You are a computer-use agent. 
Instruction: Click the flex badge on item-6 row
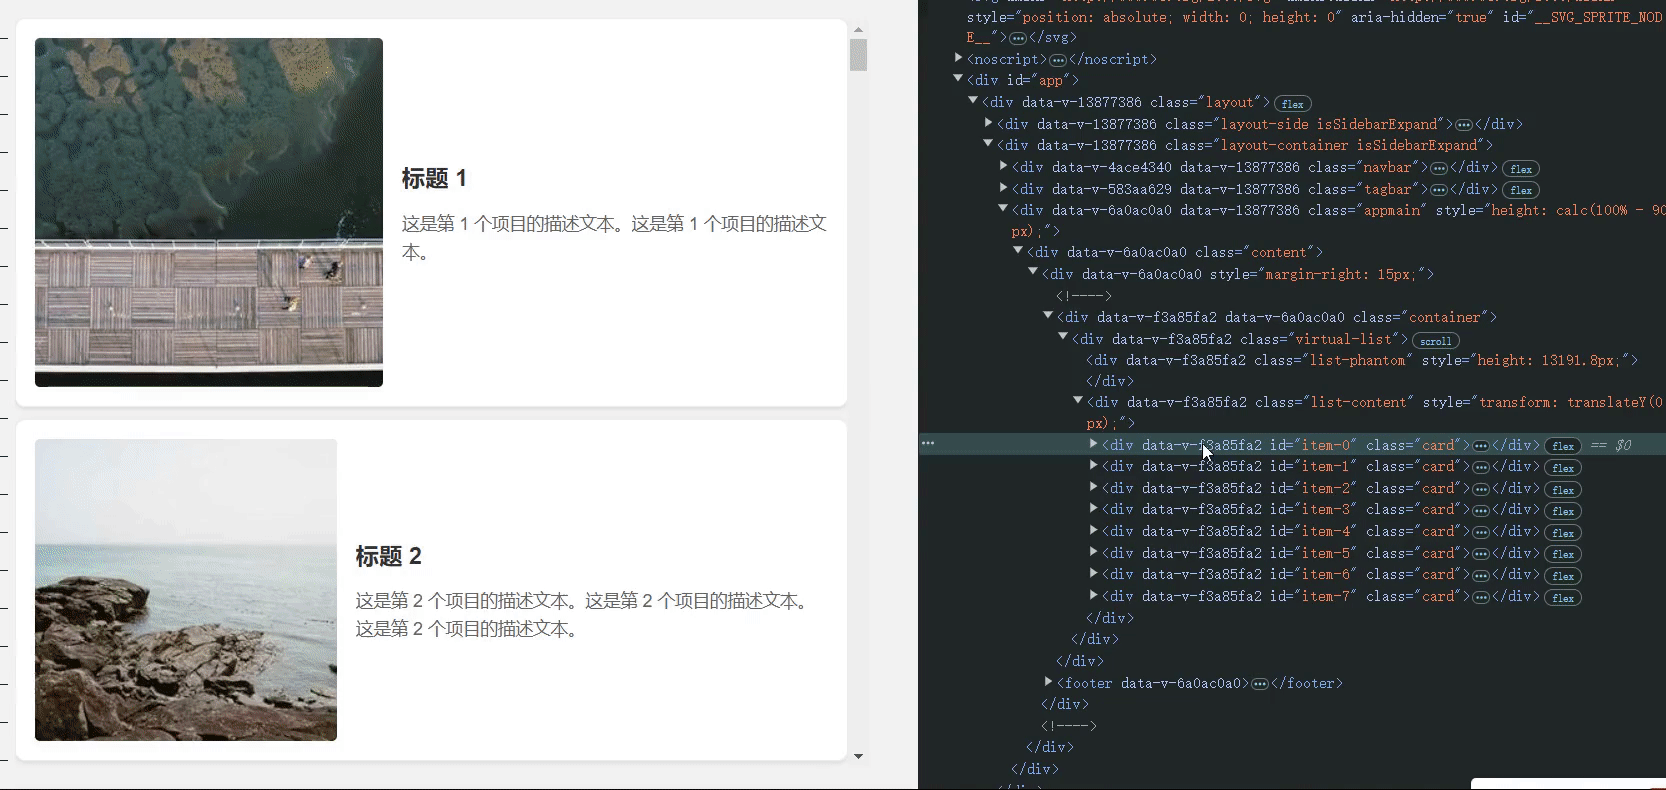pyautogui.click(x=1563, y=575)
